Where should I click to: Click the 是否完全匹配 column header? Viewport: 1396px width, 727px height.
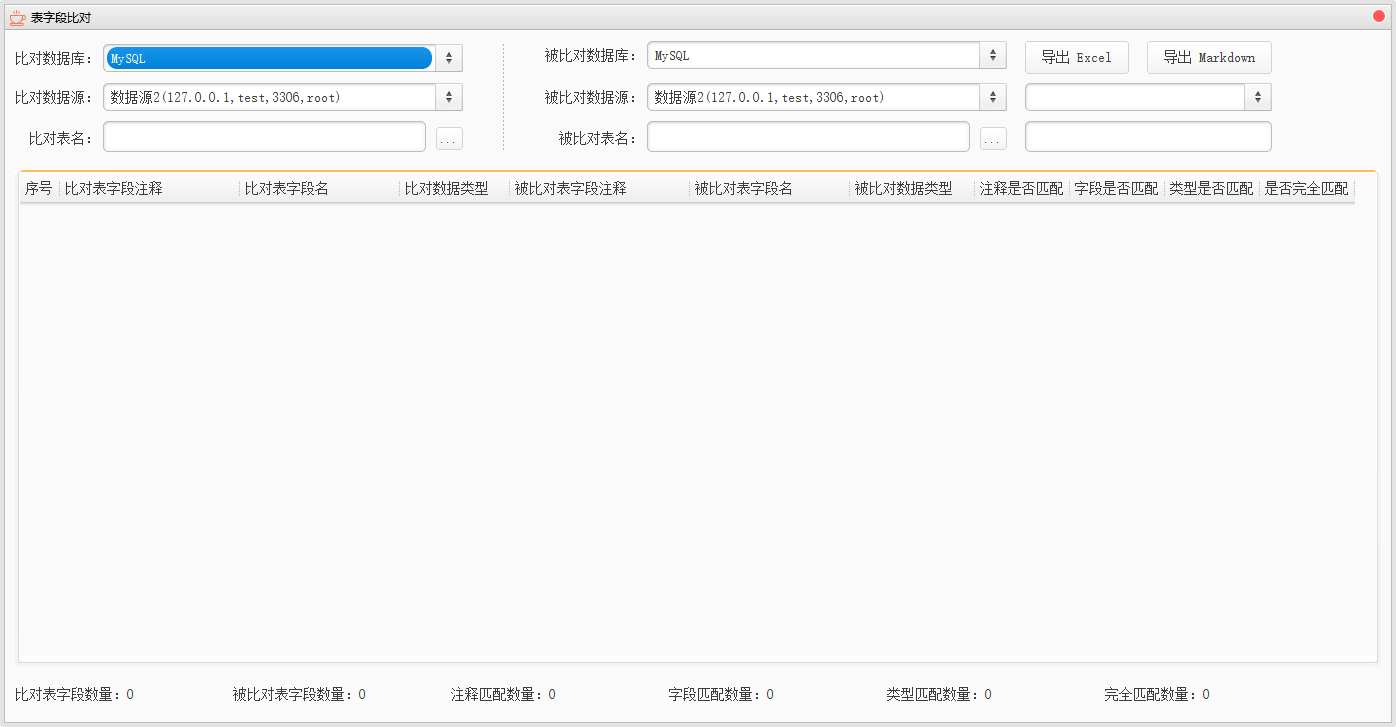click(1306, 188)
